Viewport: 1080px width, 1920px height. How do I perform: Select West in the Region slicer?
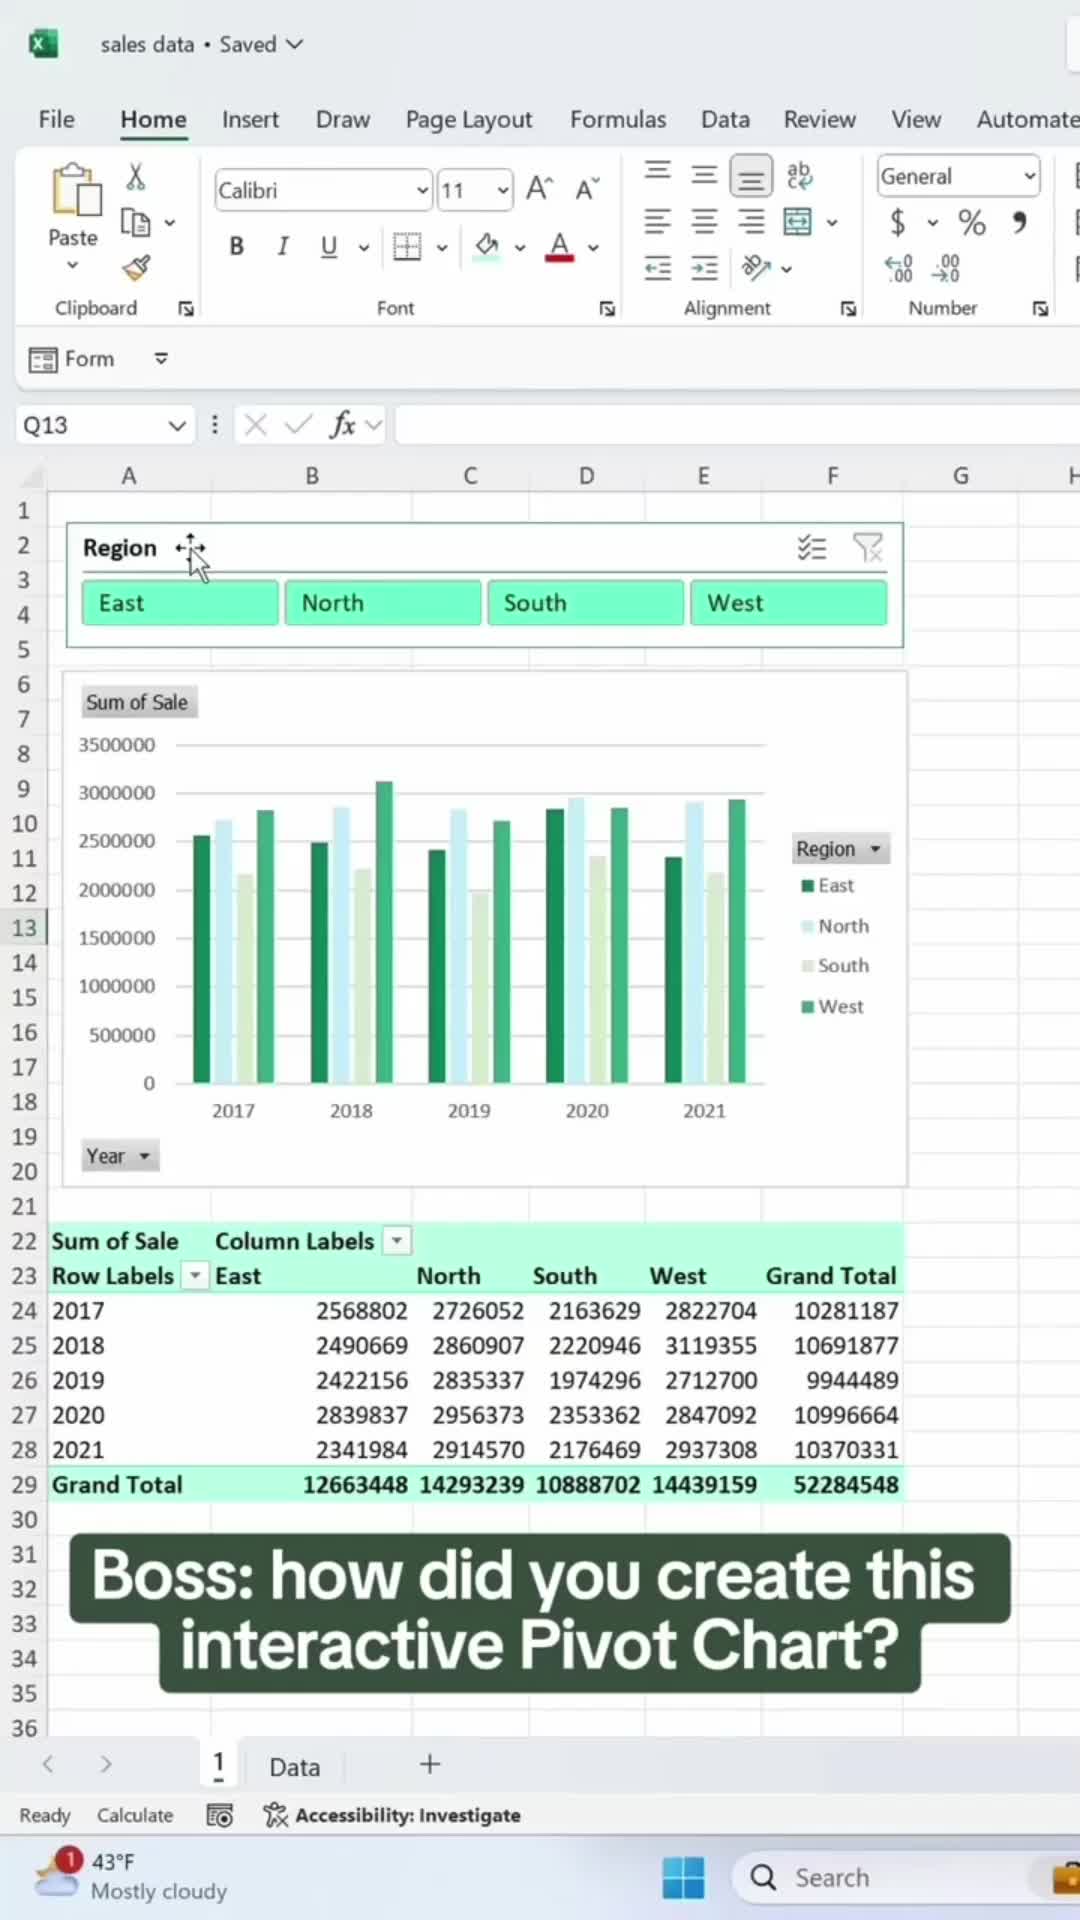[788, 603]
